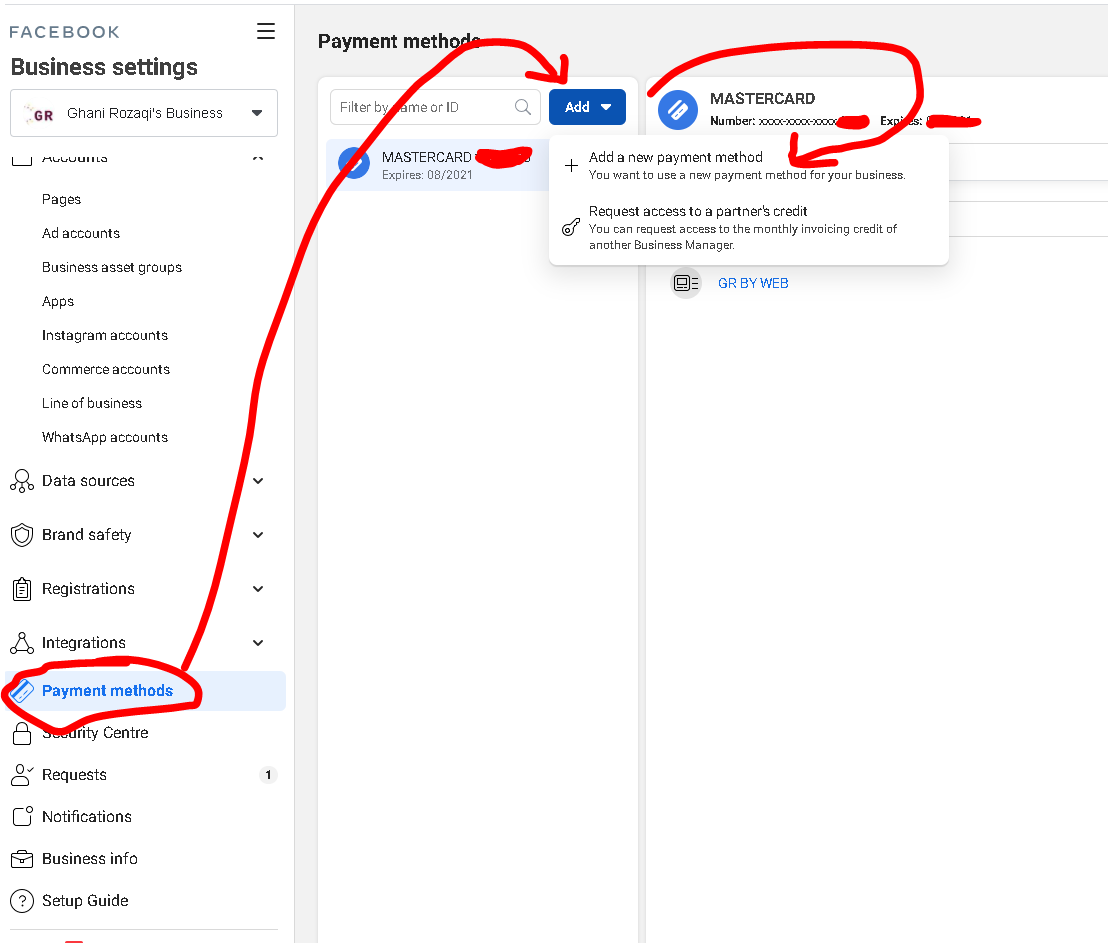The image size is (1108, 943).
Task: Click the Security Centre lock icon
Action: (22, 733)
